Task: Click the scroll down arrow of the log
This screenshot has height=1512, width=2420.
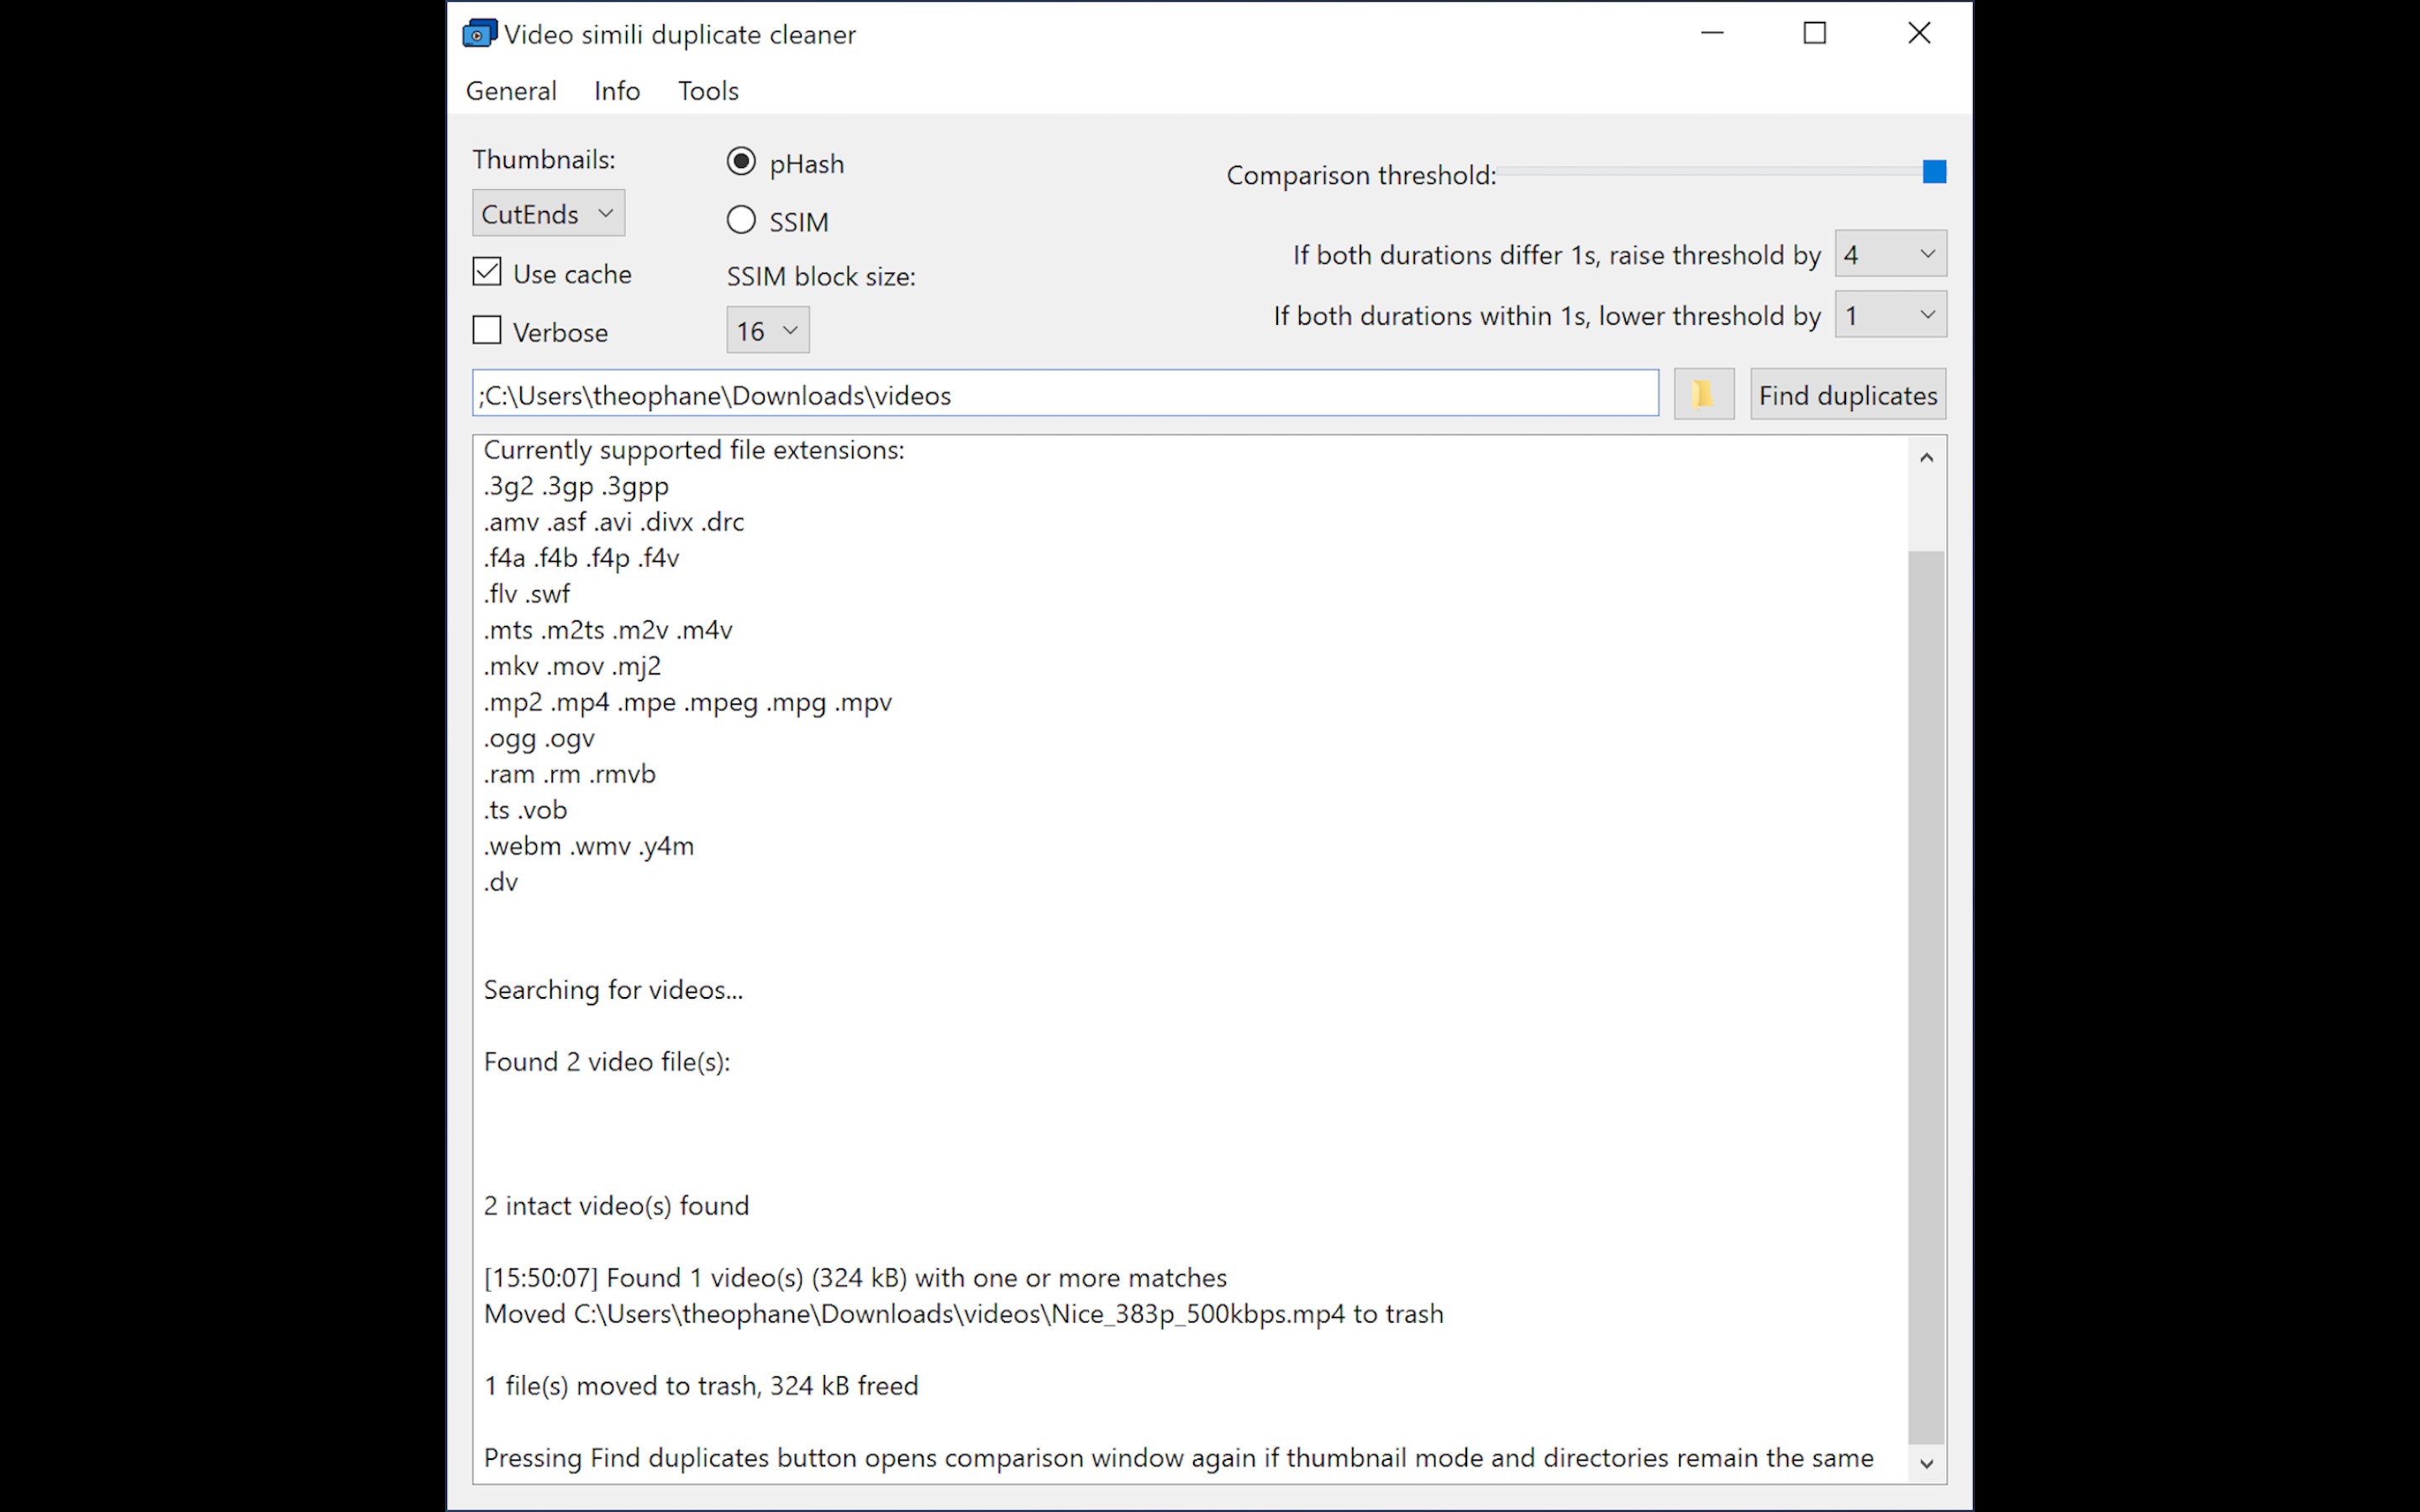Action: click(x=1926, y=1463)
